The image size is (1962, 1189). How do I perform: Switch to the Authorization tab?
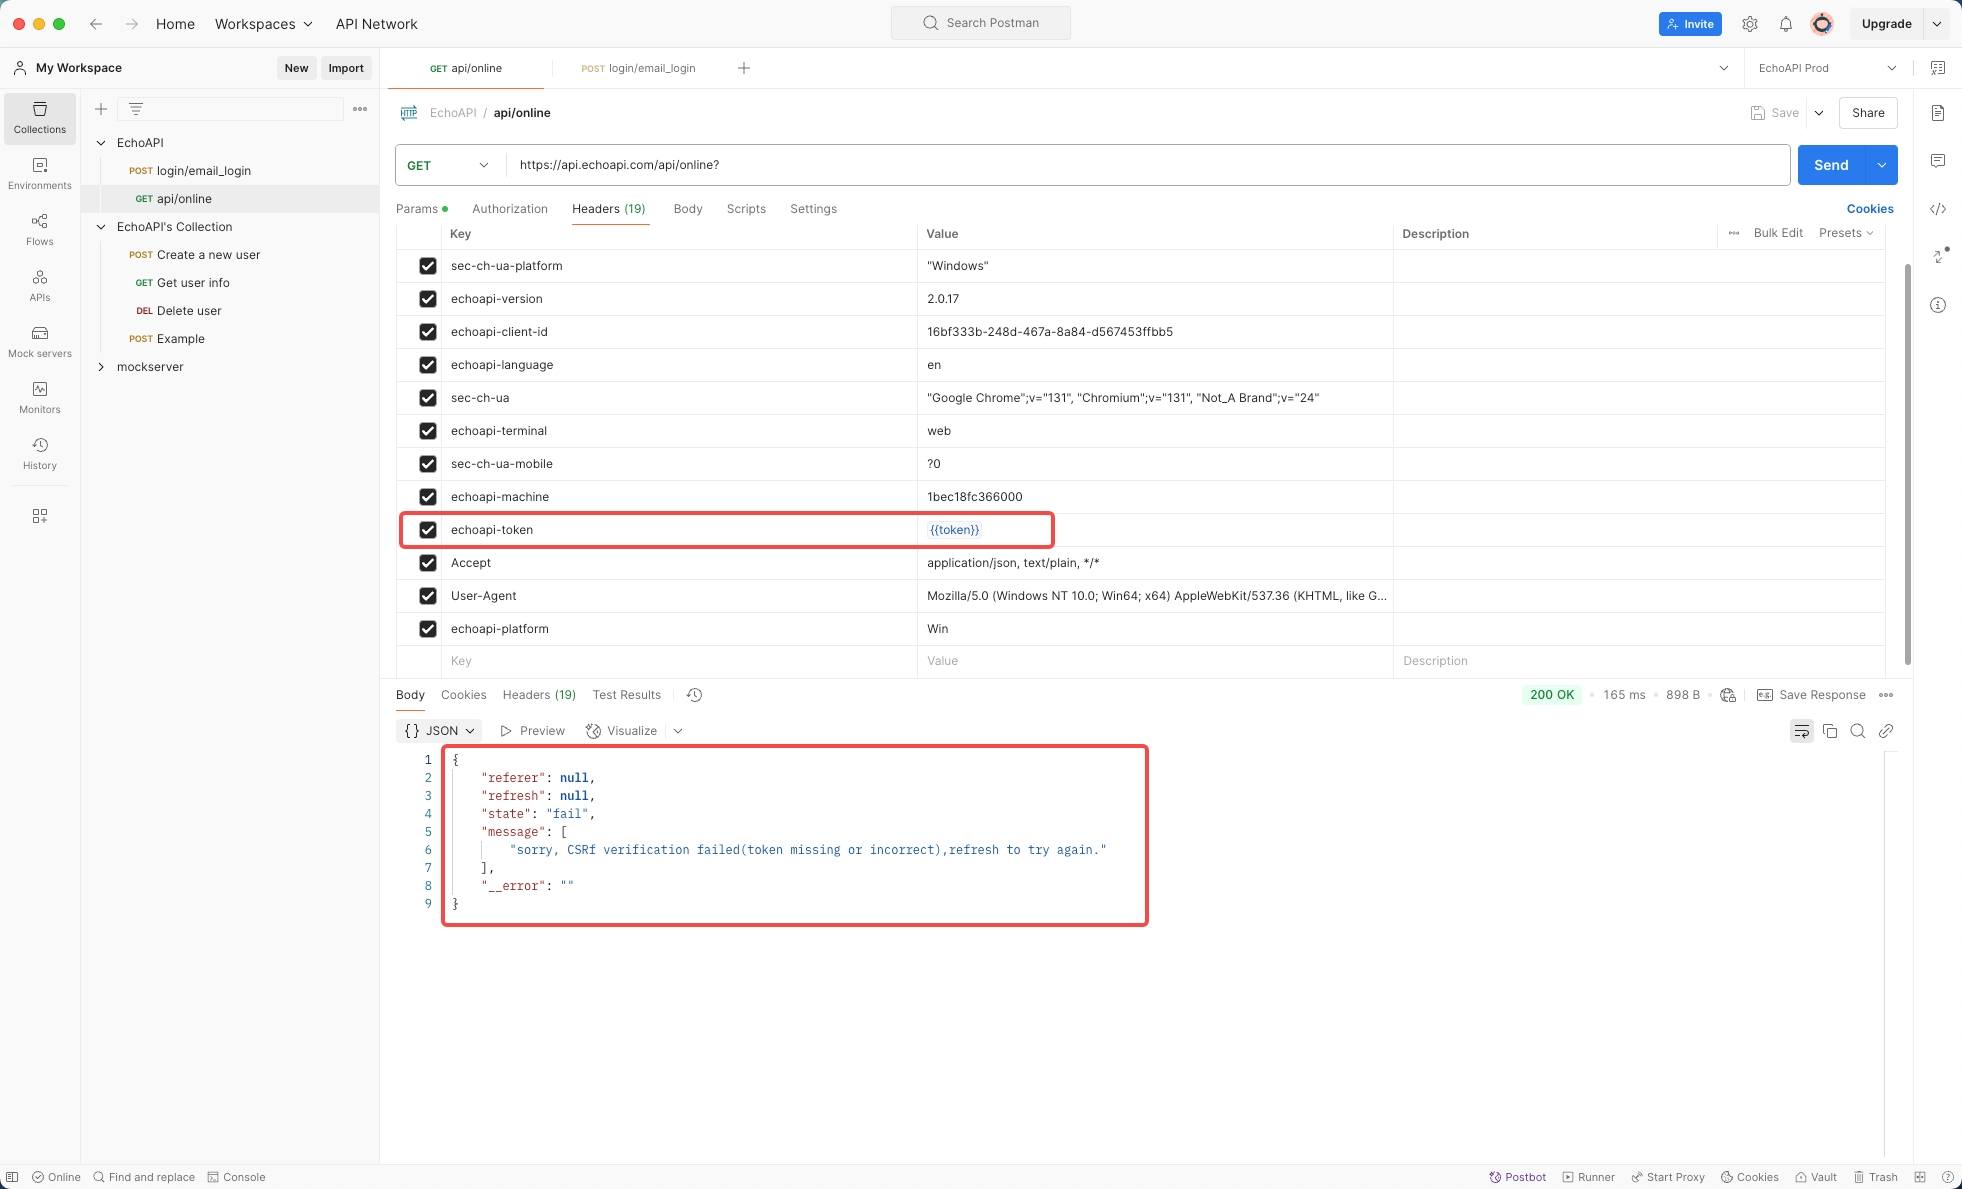[x=510, y=209]
